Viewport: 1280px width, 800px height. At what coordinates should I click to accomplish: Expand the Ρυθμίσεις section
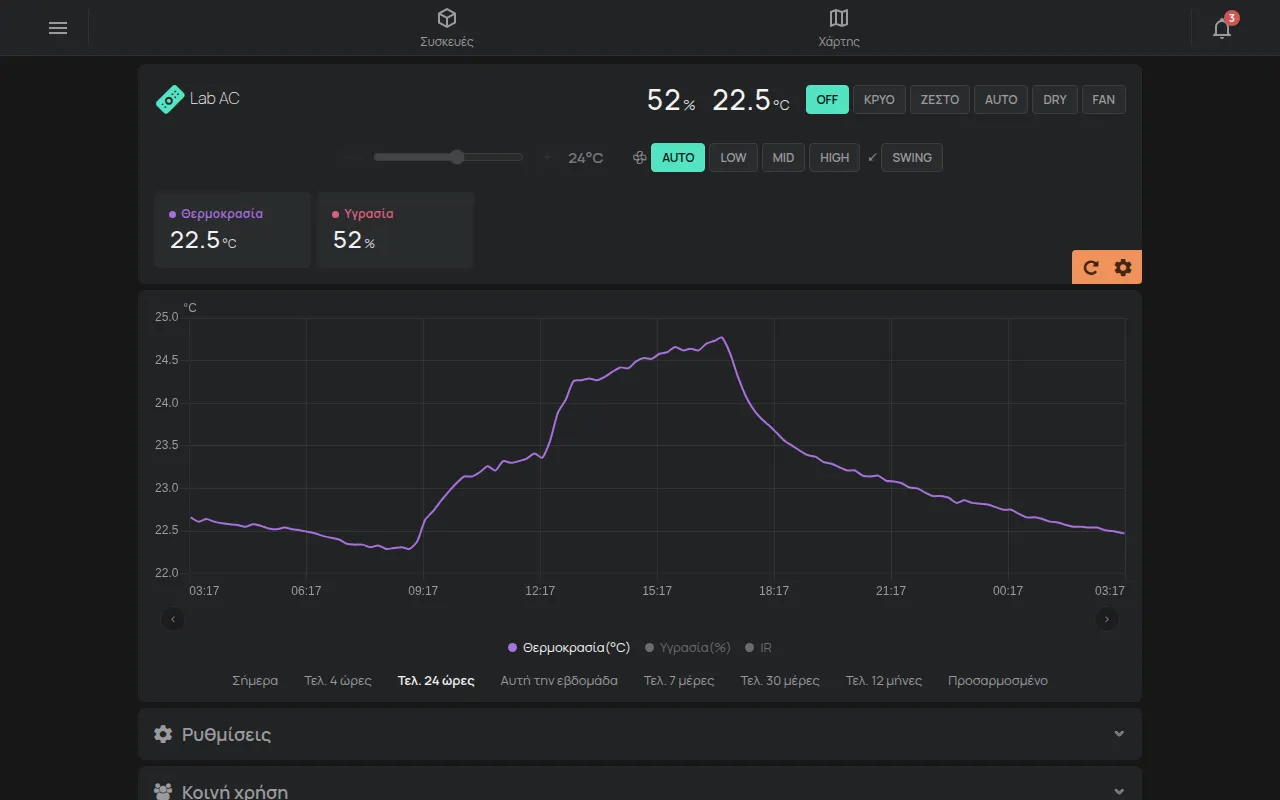pyautogui.click(x=640, y=734)
